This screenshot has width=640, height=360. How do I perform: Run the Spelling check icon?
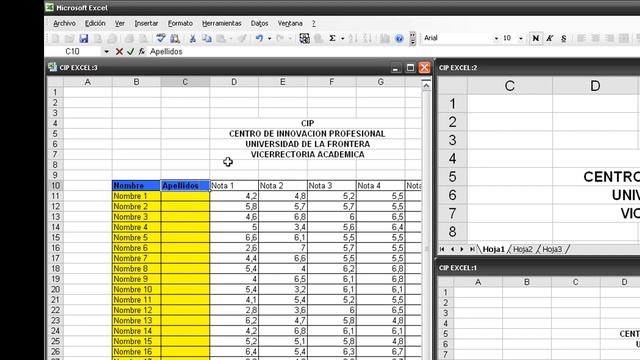(160, 38)
